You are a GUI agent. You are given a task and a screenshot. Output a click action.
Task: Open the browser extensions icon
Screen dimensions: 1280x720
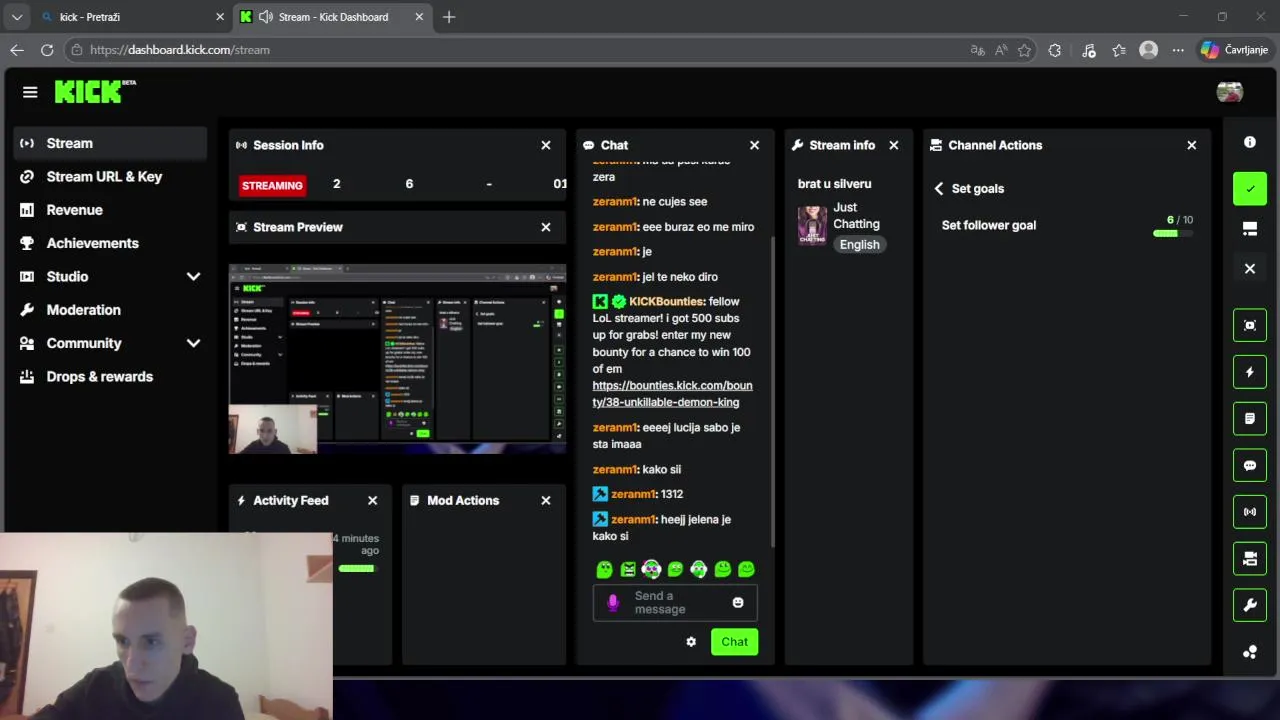(x=1054, y=50)
